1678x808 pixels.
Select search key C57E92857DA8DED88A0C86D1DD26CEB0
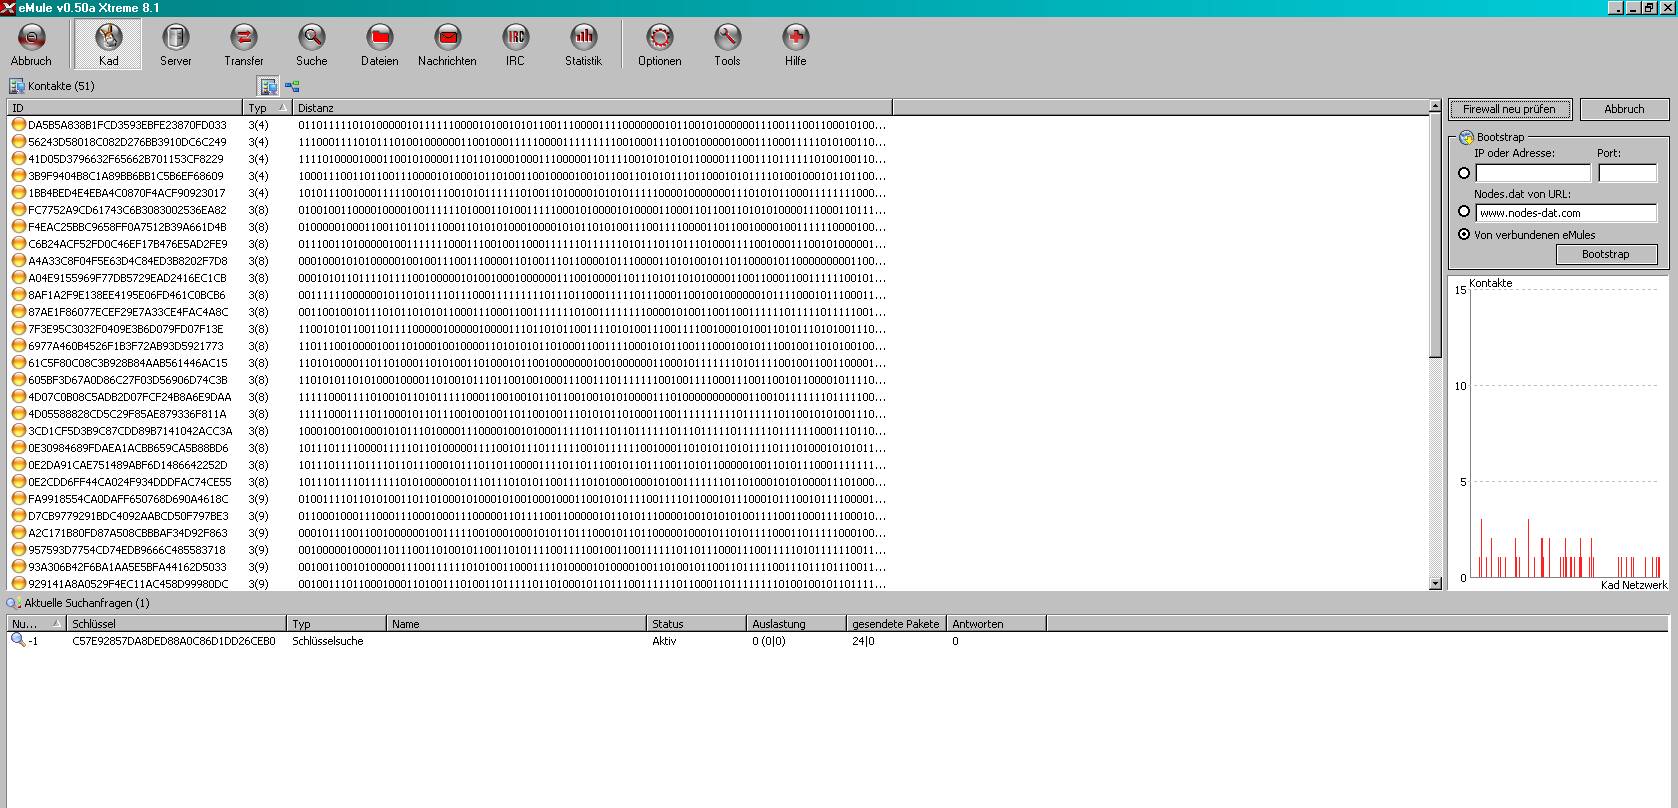click(174, 641)
